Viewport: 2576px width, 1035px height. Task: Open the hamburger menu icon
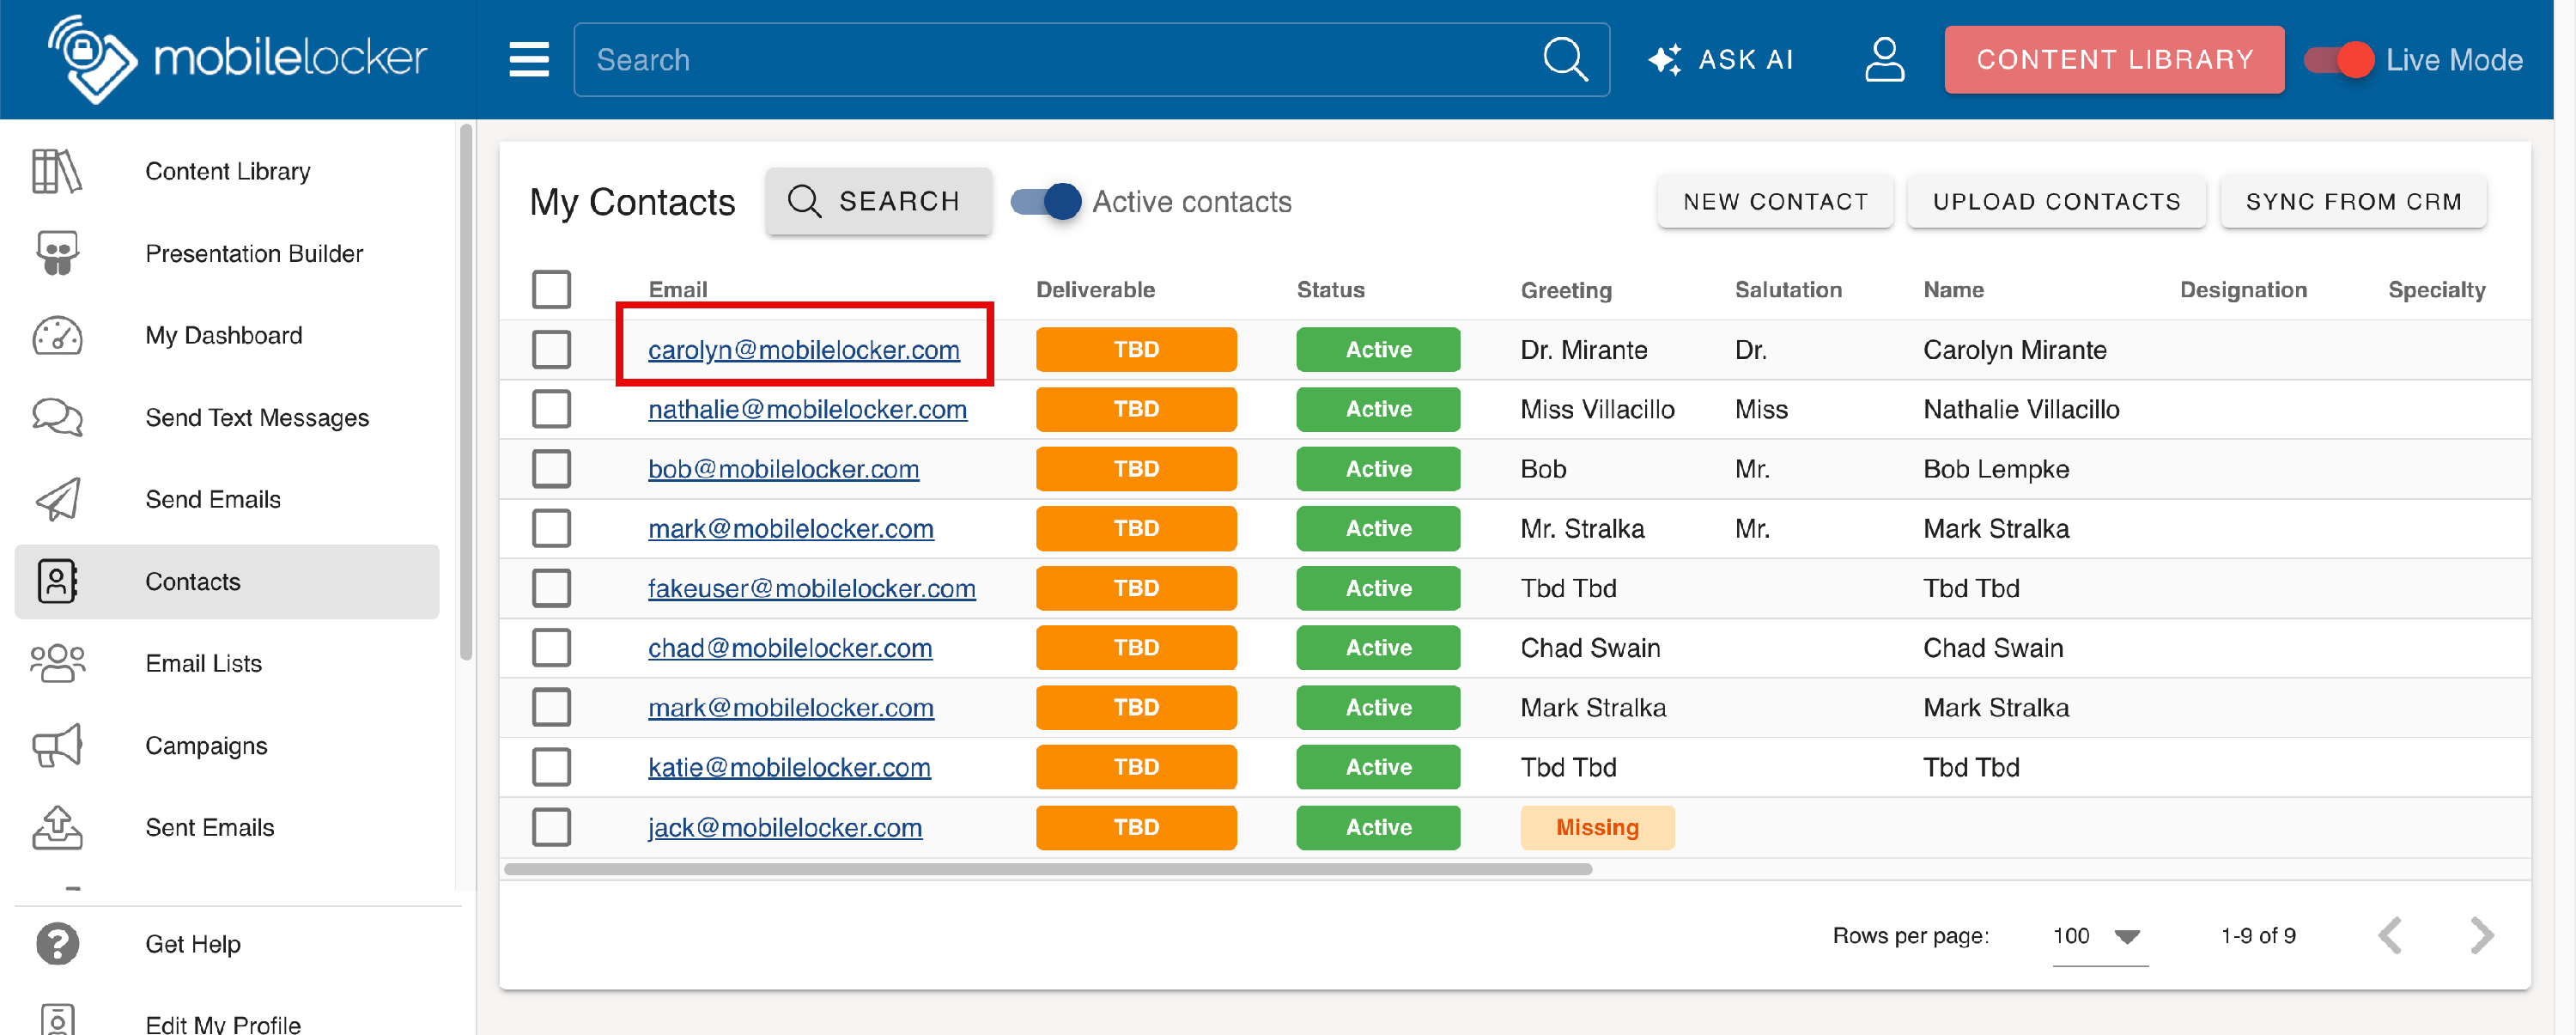[x=529, y=60]
